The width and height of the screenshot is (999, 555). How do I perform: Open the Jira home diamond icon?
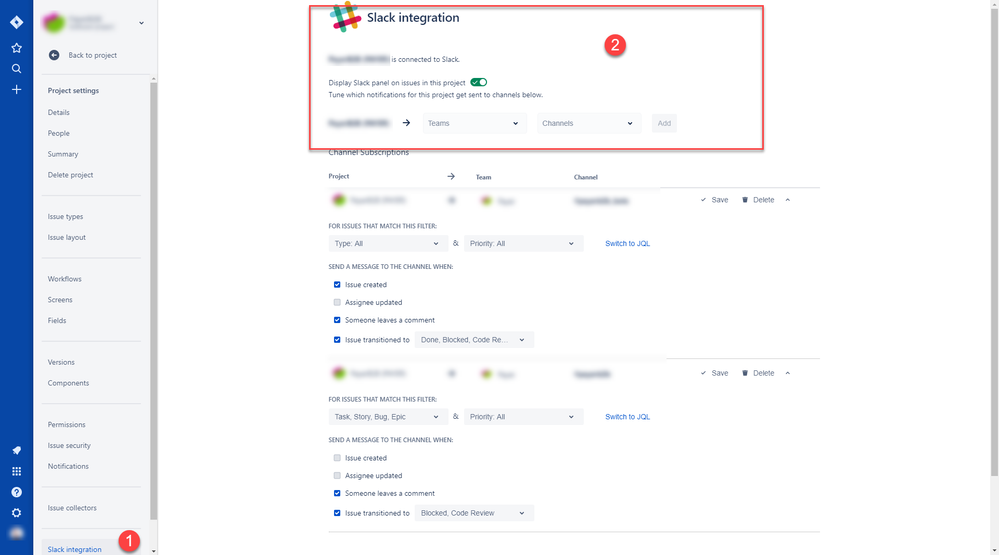(17, 22)
